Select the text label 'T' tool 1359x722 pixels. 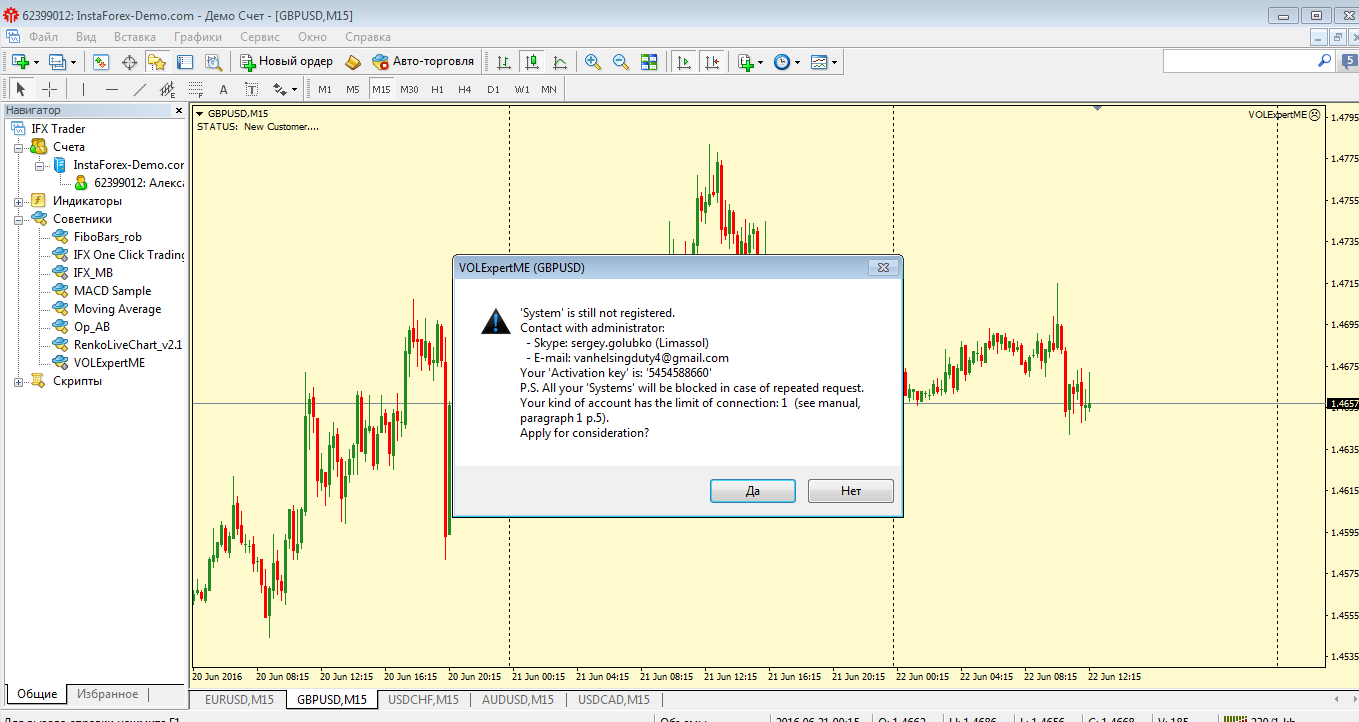coord(251,89)
